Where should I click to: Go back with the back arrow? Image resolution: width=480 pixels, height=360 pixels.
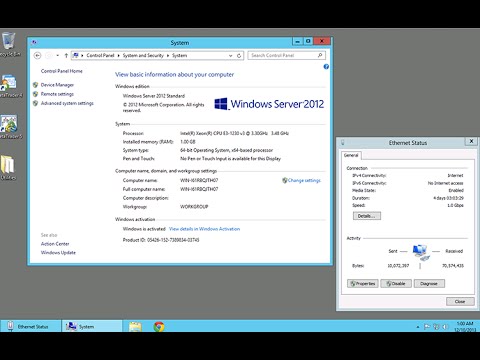pyautogui.click(x=38, y=55)
